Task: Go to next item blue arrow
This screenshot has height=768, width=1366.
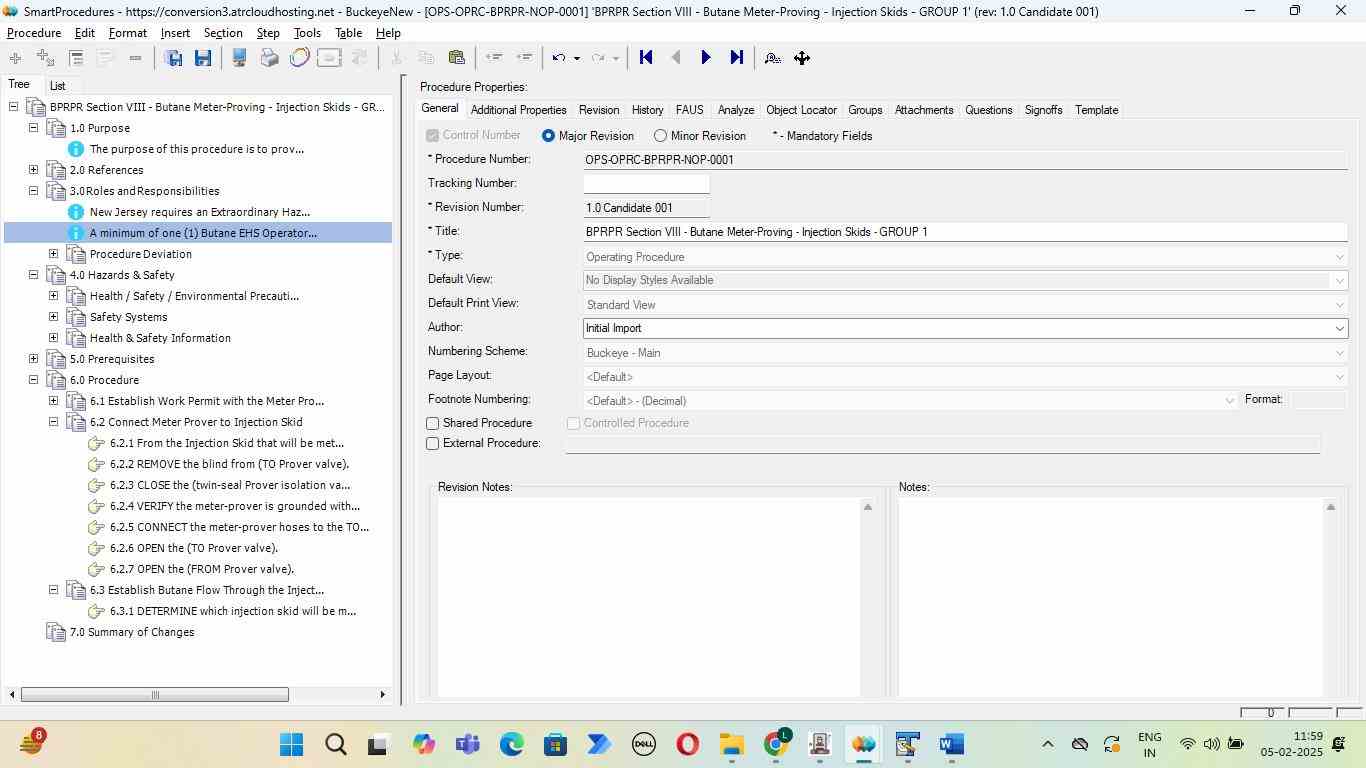Action: click(706, 58)
